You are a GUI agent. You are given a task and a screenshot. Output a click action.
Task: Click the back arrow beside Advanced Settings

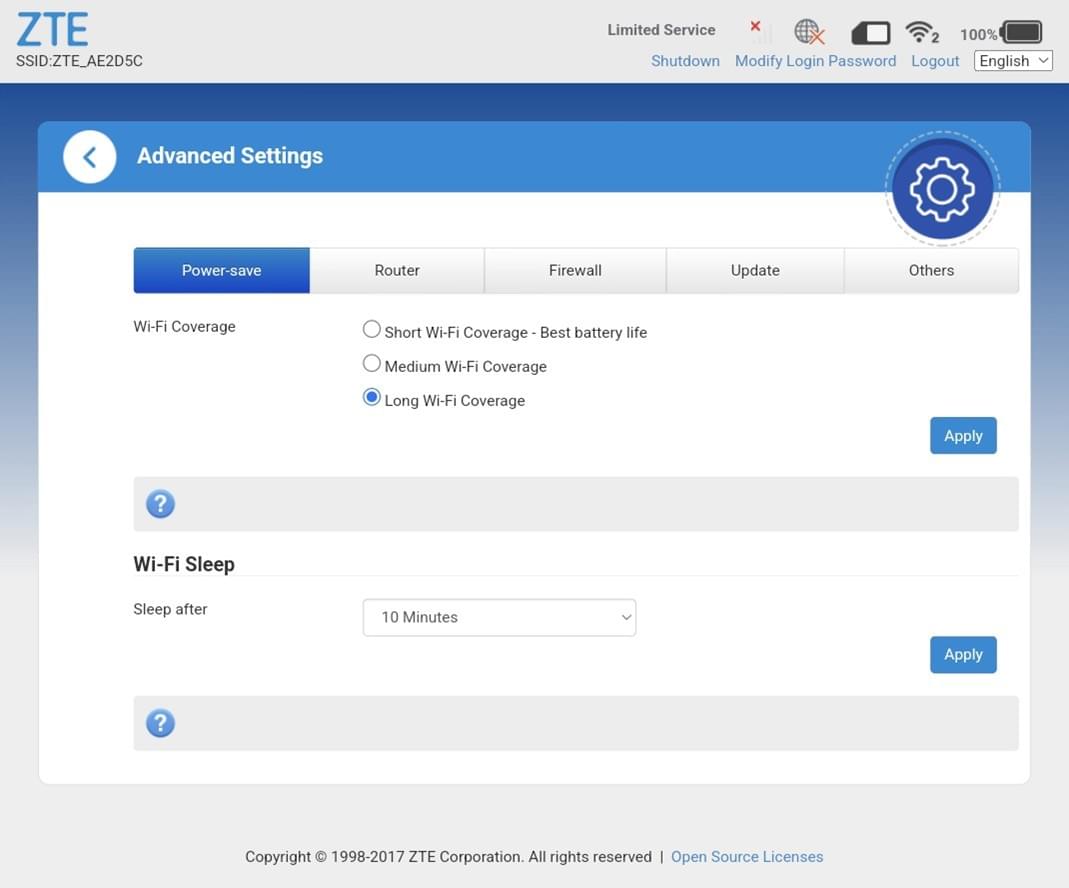(x=89, y=157)
